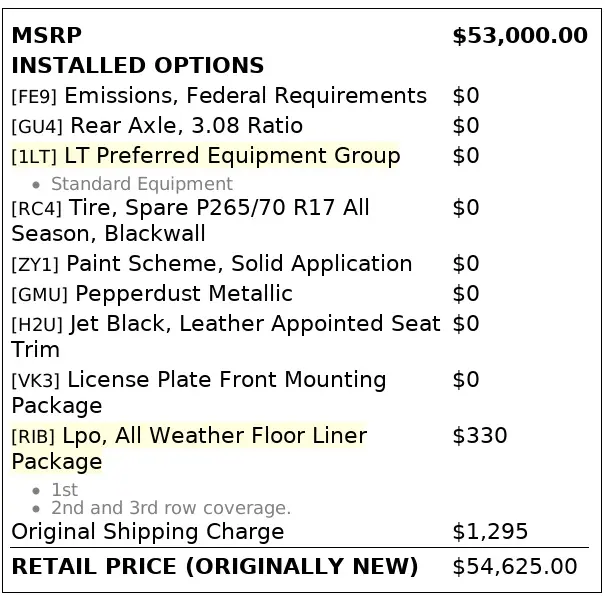605x598 pixels.
Task: Select the Tire, Spare P265/70 R17 line
Action: tap(217, 208)
